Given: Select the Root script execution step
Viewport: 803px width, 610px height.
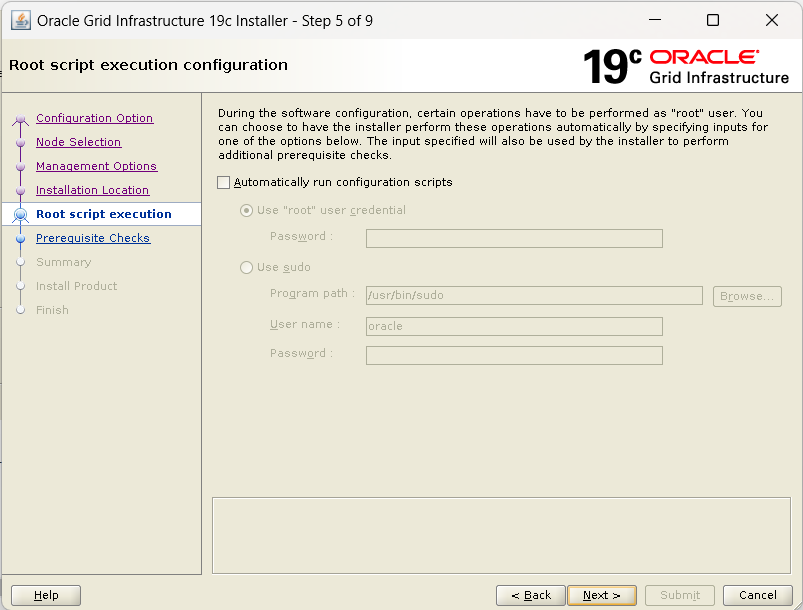Looking at the screenshot, I should click(103, 214).
